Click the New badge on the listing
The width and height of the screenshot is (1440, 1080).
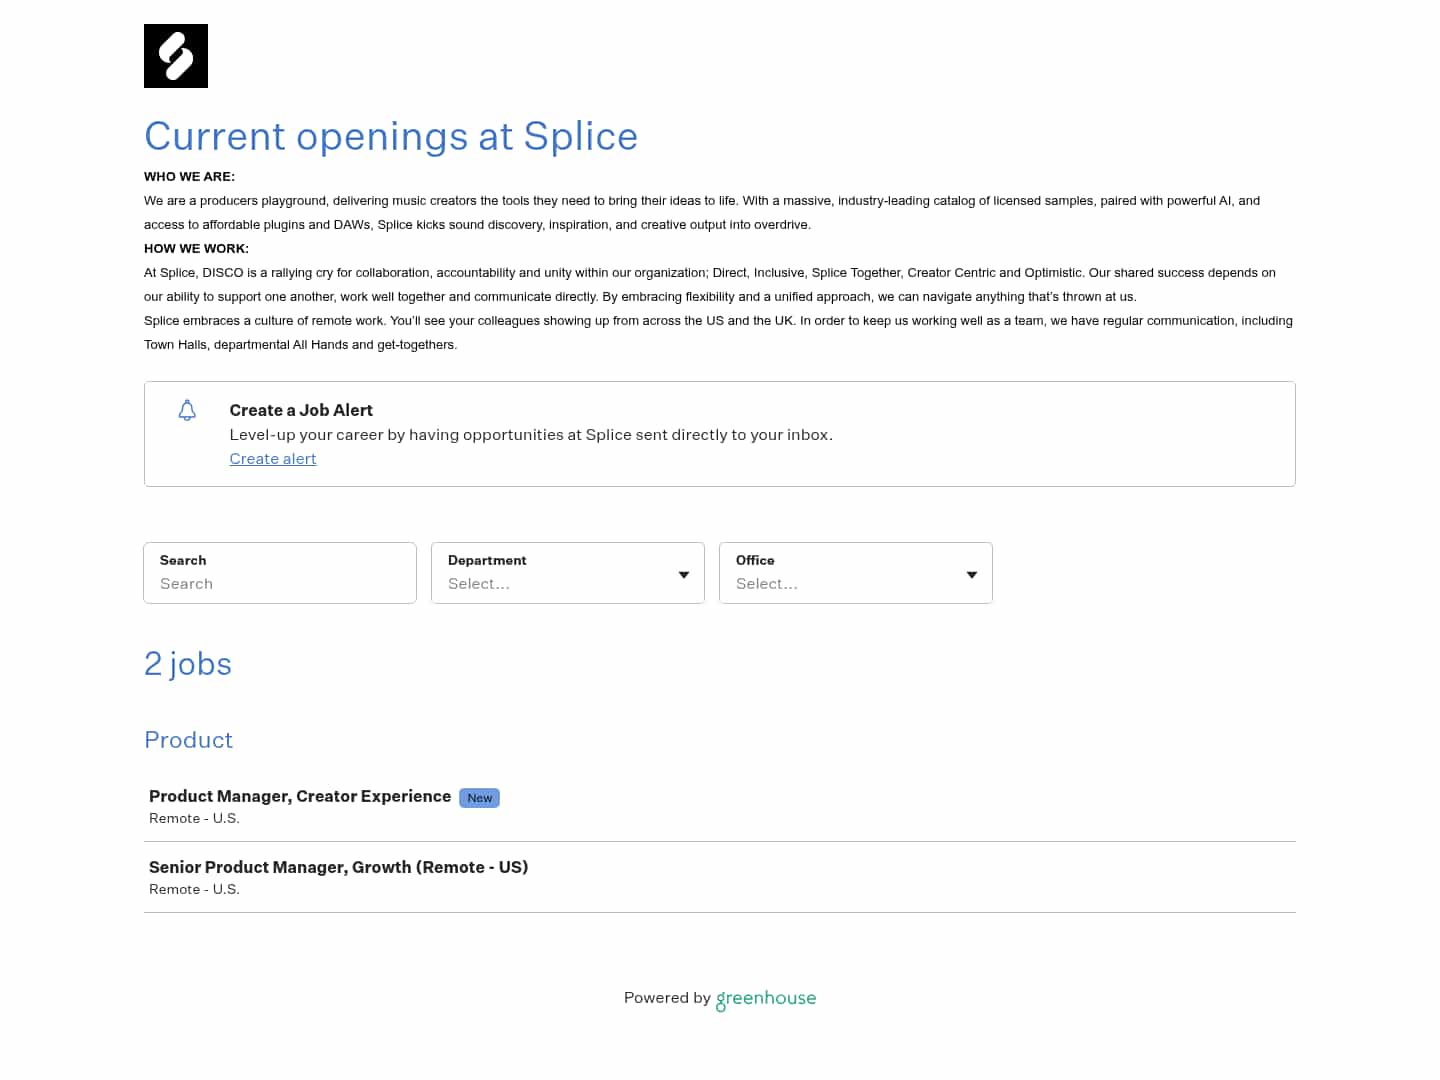pos(479,798)
